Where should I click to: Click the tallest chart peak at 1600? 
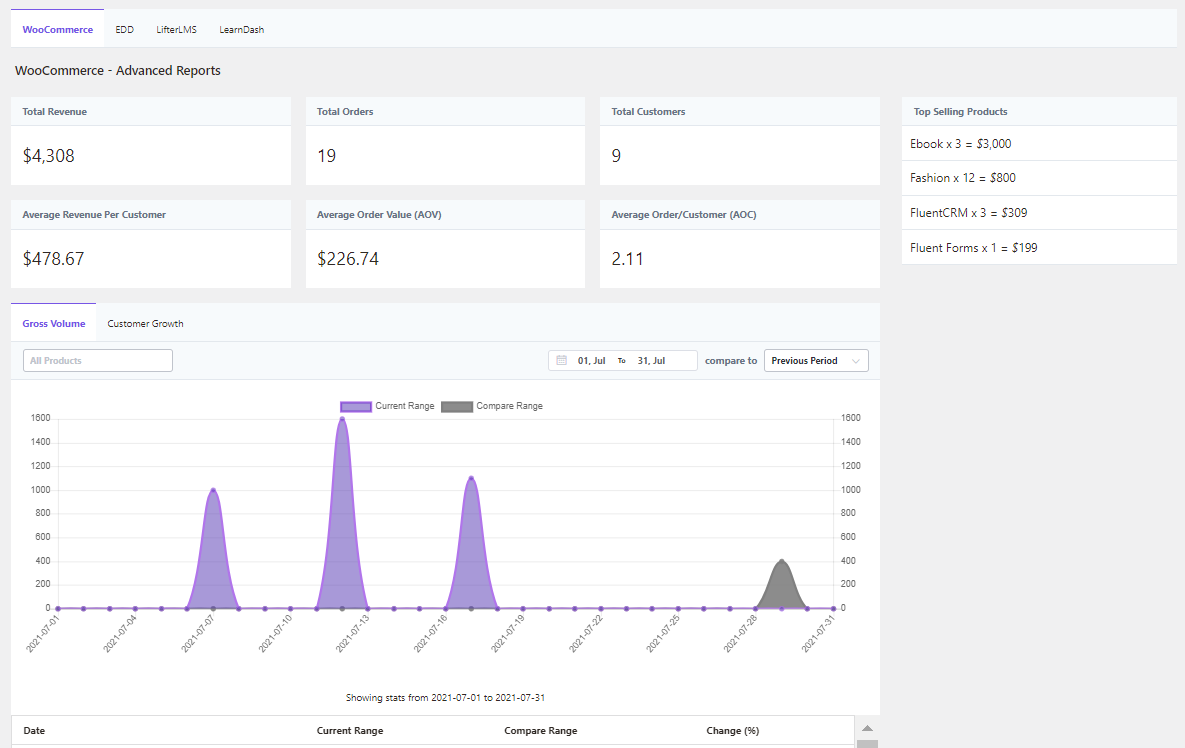[342, 420]
